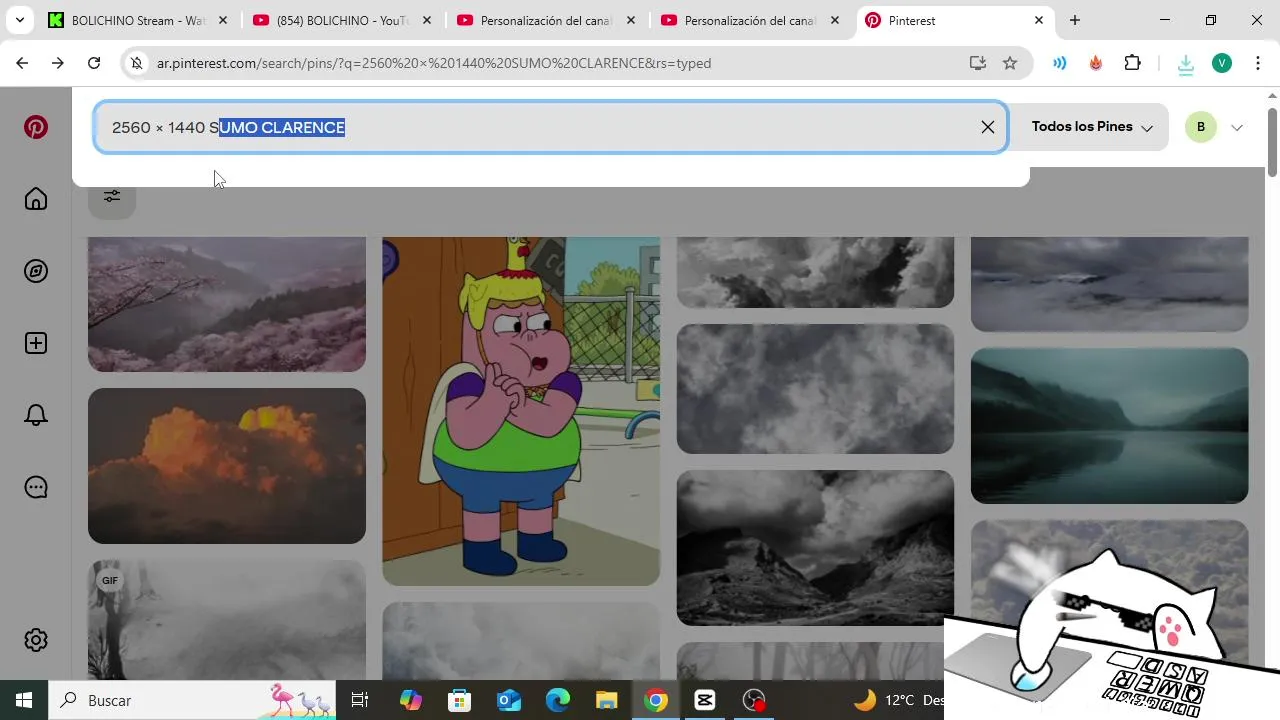Click the Pinterest search input field
The image size is (1280, 720).
coord(551,127)
